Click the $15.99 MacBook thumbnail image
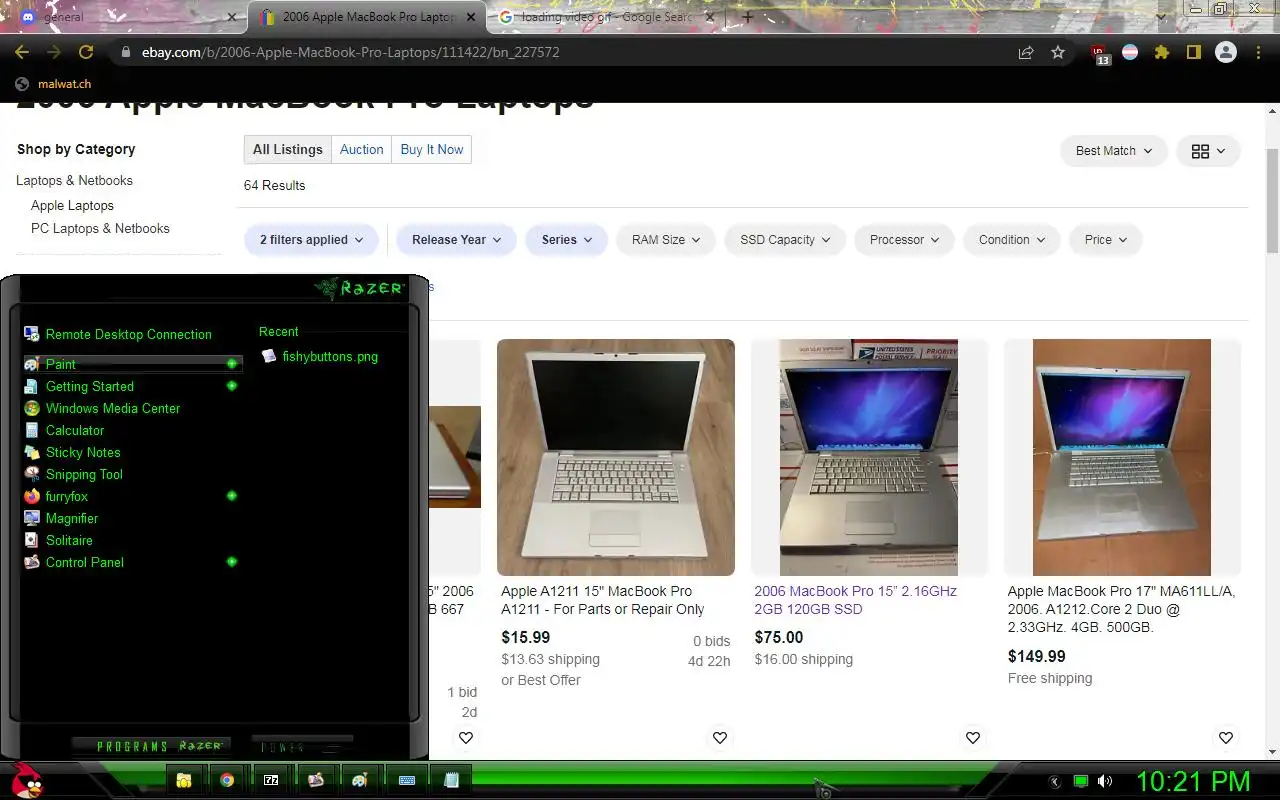The width and height of the screenshot is (1280, 800). (x=616, y=457)
